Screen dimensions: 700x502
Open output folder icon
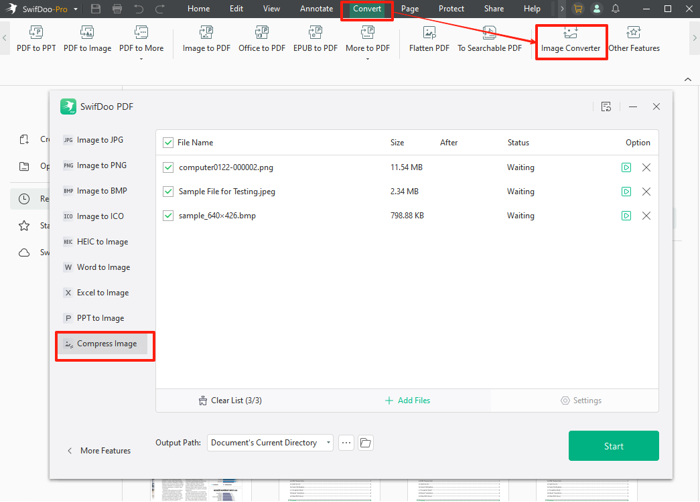[366, 443]
